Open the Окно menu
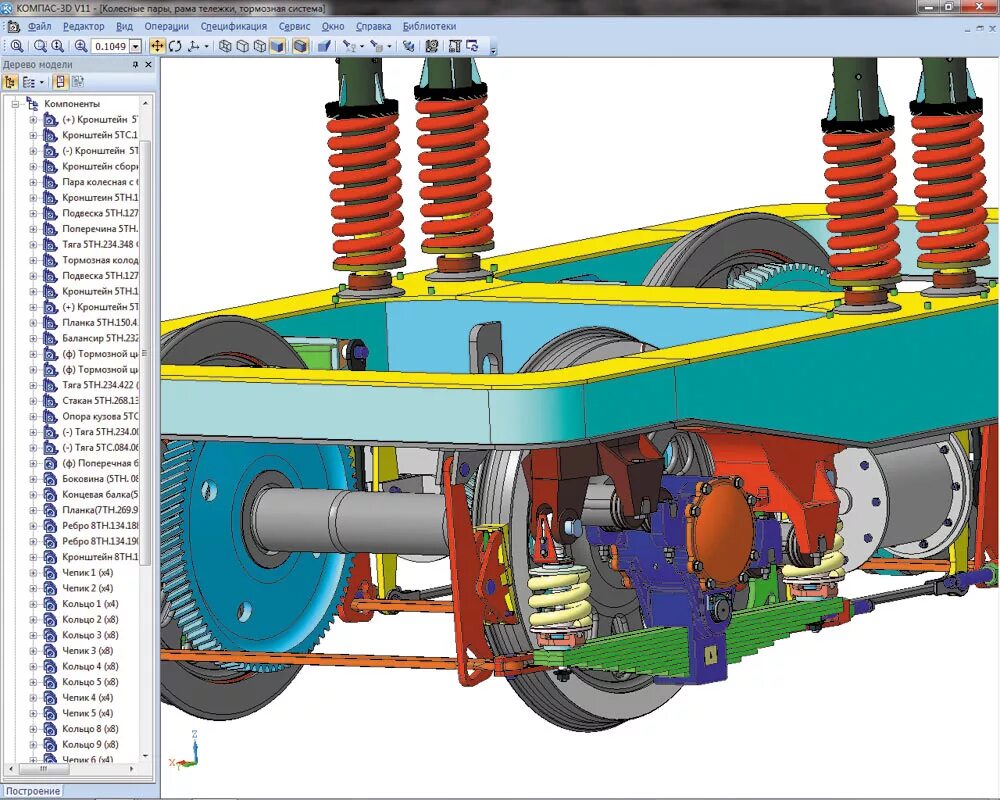Image resolution: width=1000 pixels, height=800 pixels. coord(333,26)
